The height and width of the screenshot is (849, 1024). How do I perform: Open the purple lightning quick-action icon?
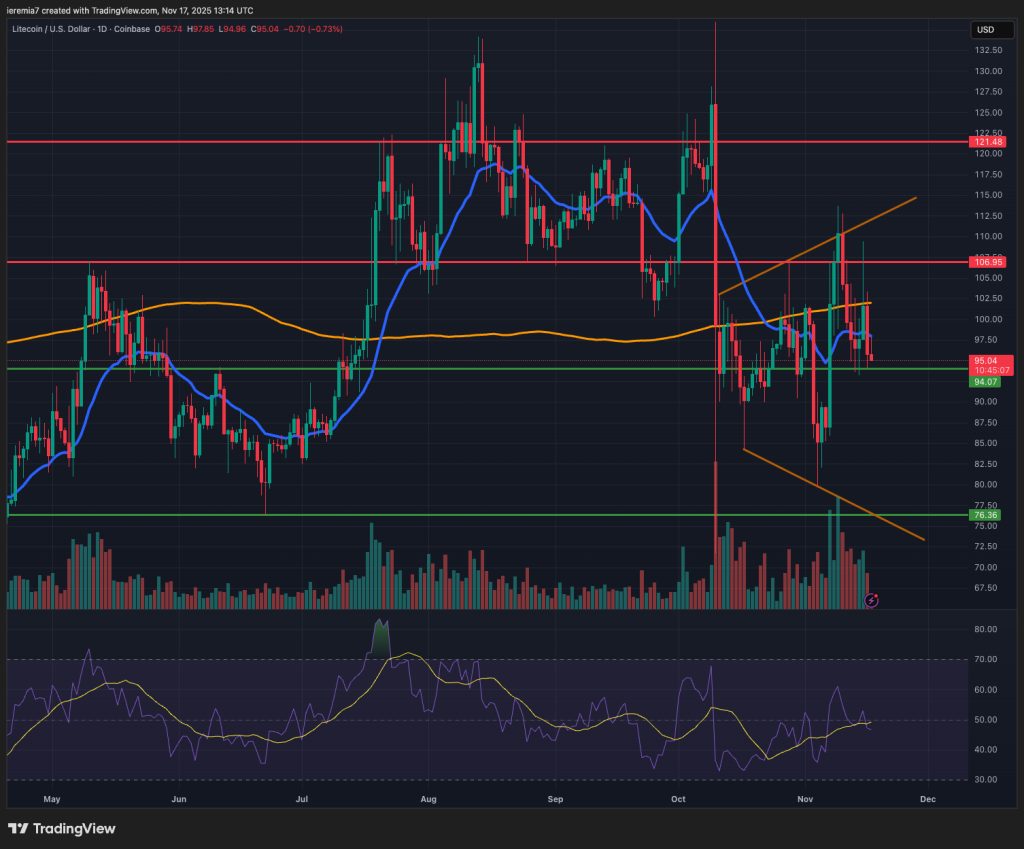point(871,601)
